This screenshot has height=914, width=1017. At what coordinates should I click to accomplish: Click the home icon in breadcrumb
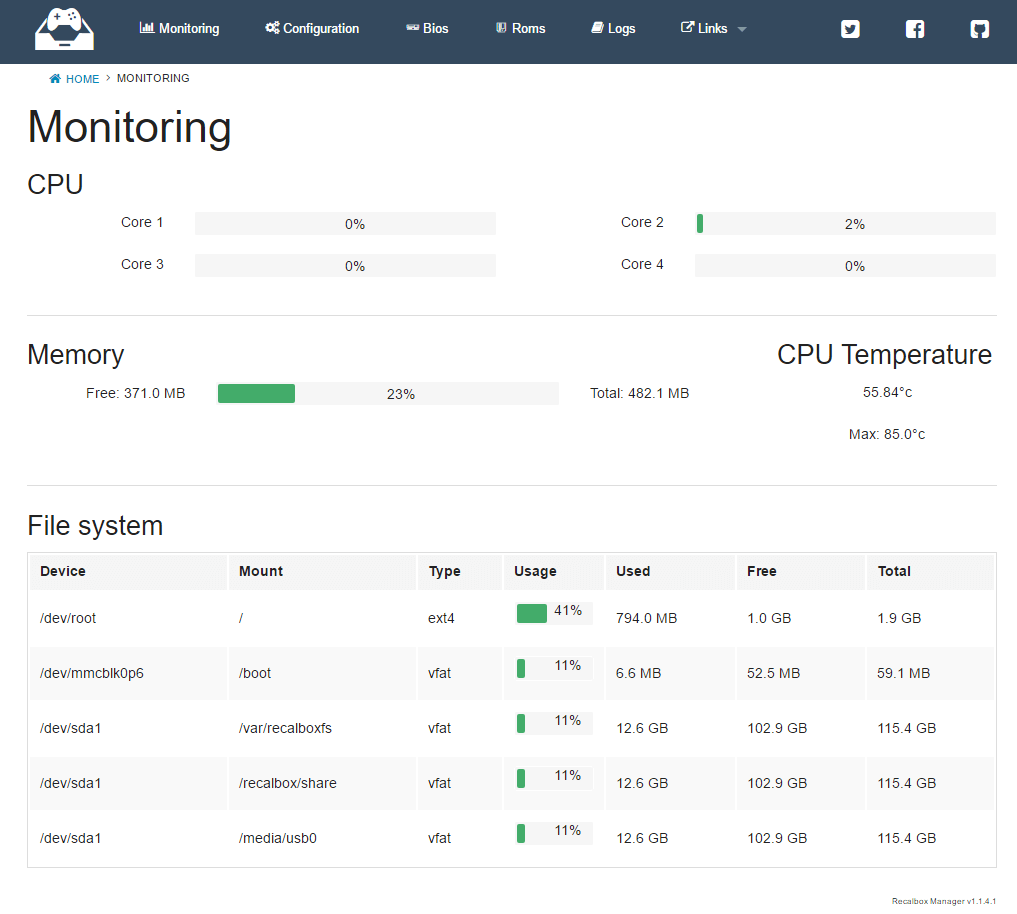tap(55, 79)
